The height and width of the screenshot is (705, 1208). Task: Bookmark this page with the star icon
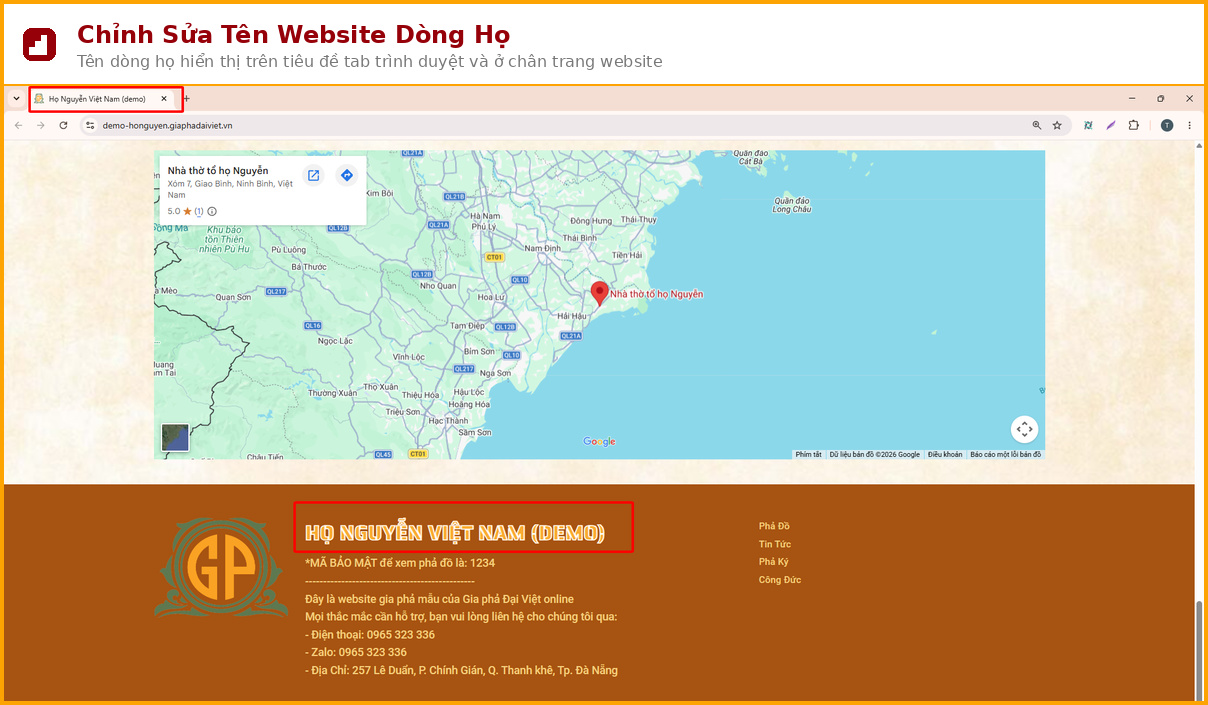pos(1057,125)
